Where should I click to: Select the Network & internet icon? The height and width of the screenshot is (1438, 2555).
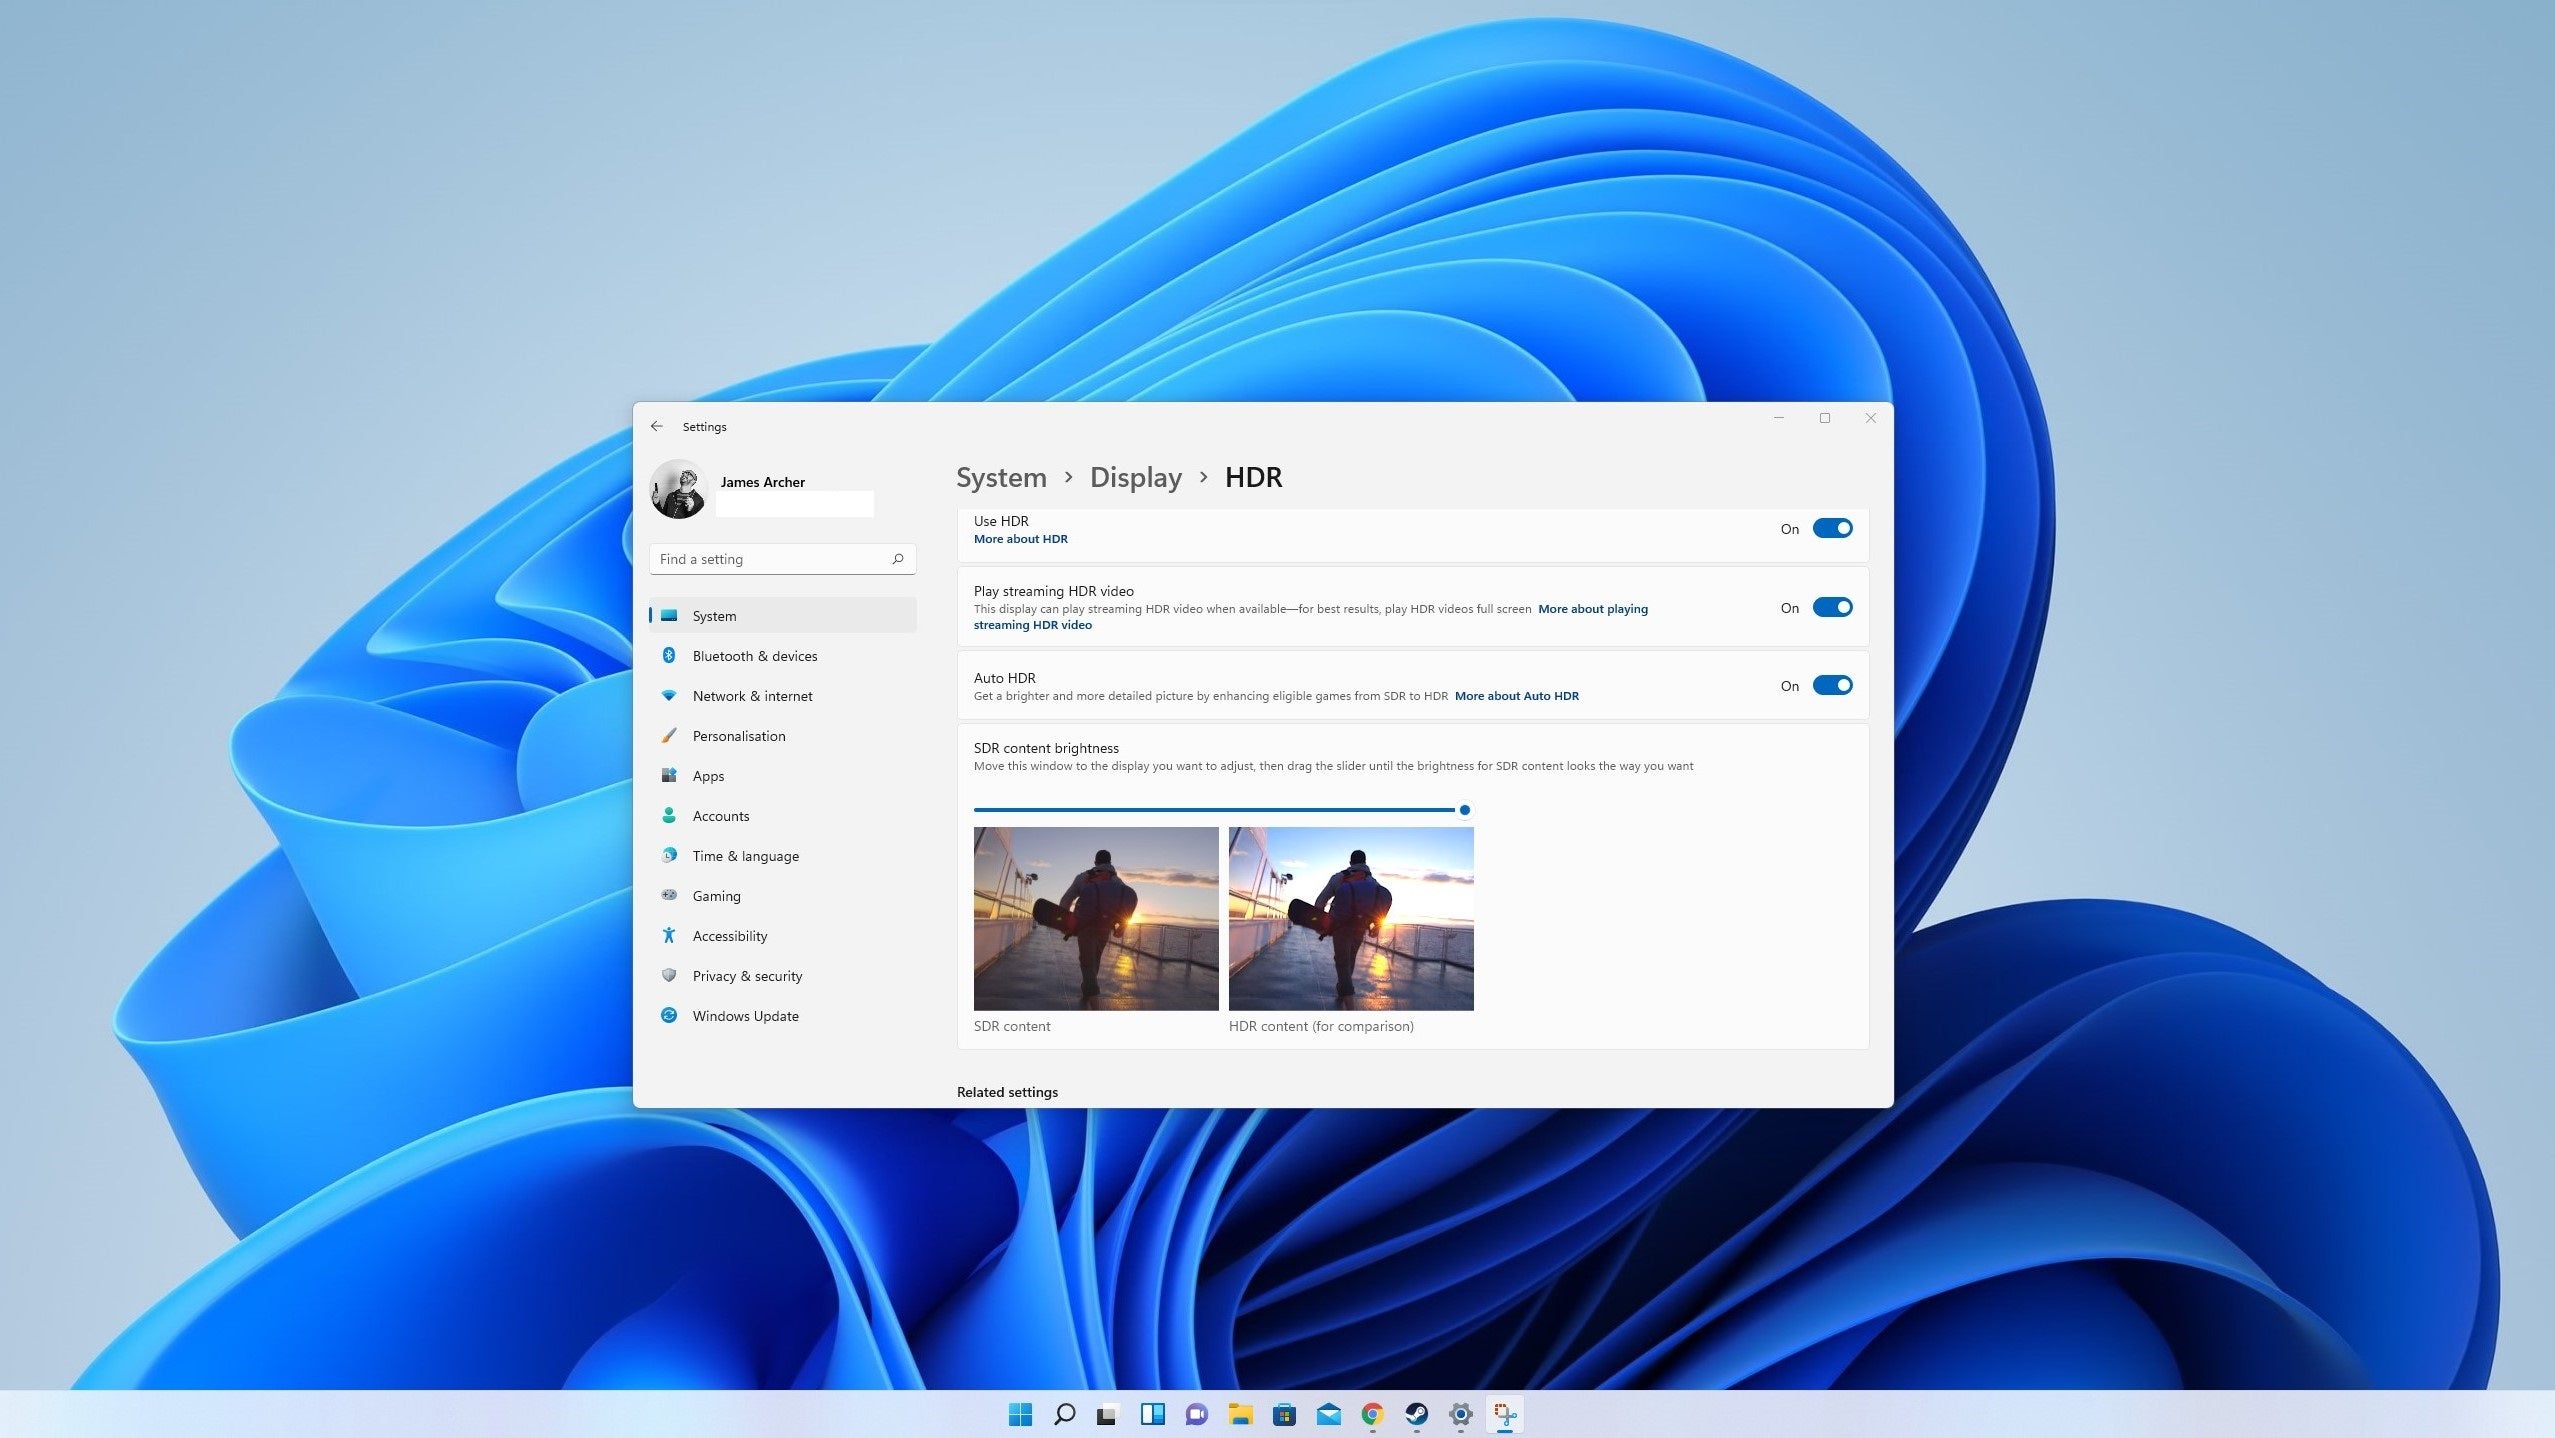click(x=668, y=695)
